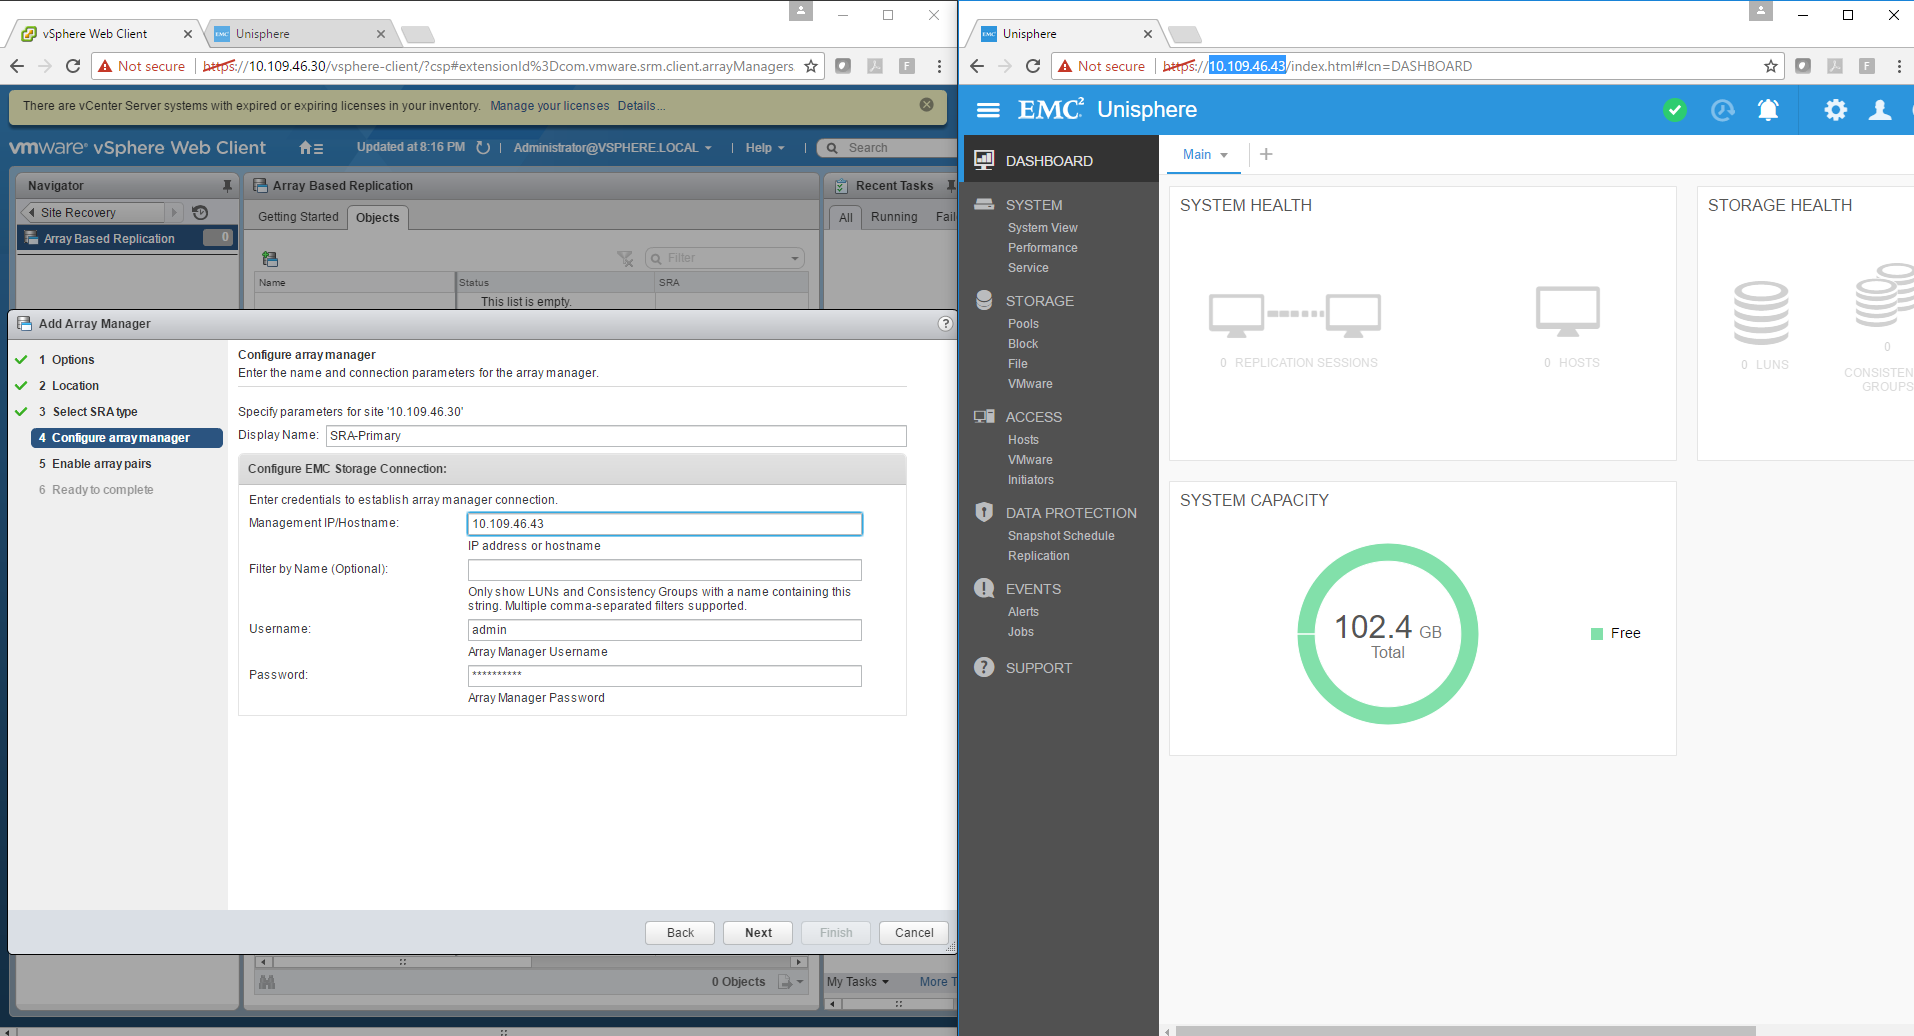This screenshot has width=1914, height=1036.
Task: Expand Administrator@VSPHERE.LOCAL user menu
Action: coord(612,148)
